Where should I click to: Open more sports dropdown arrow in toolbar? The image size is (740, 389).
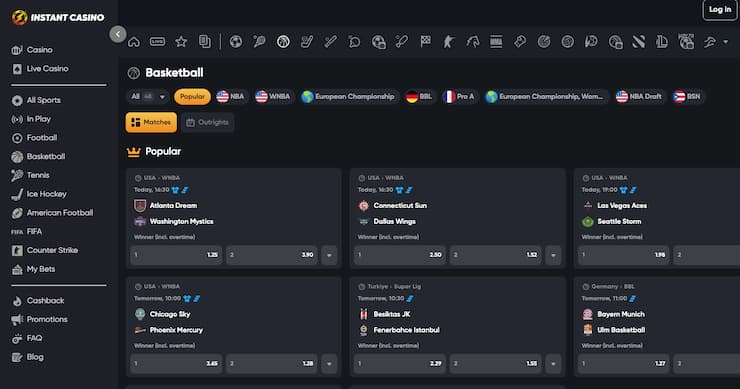coord(725,42)
